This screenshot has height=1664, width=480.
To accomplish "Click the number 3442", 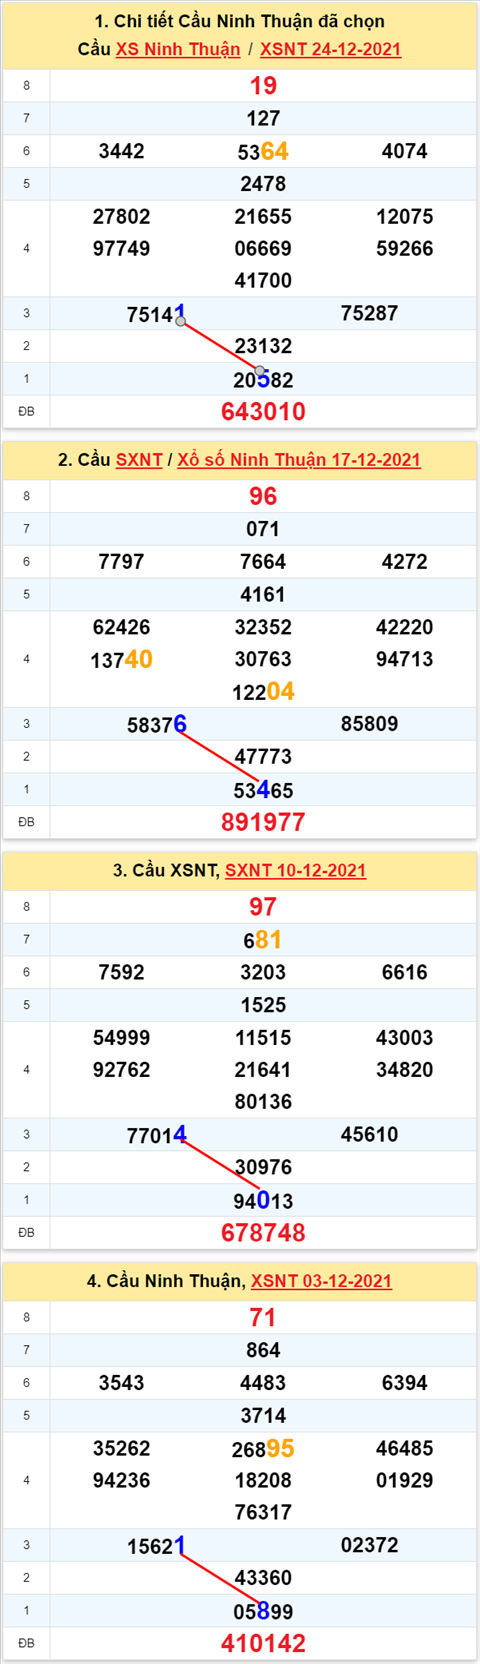I will pyautogui.click(x=122, y=151).
